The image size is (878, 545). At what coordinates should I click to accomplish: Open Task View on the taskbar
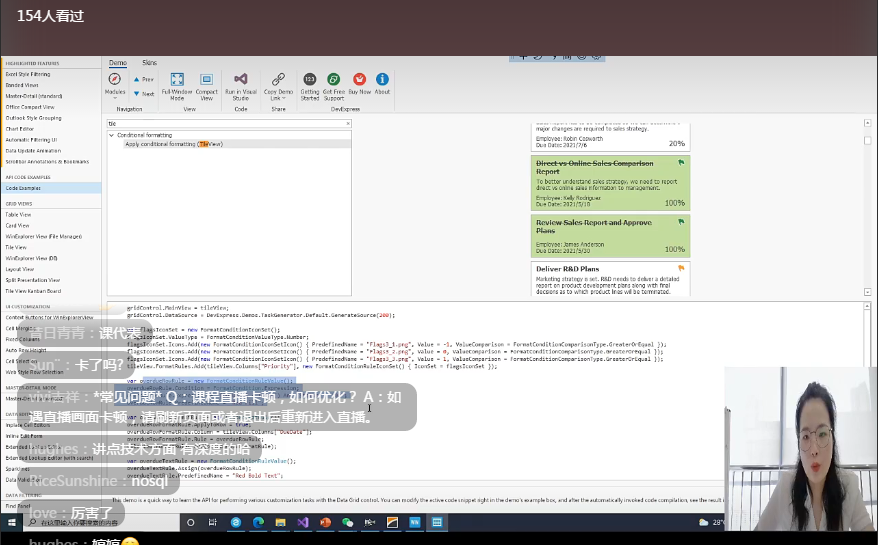point(212,522)
